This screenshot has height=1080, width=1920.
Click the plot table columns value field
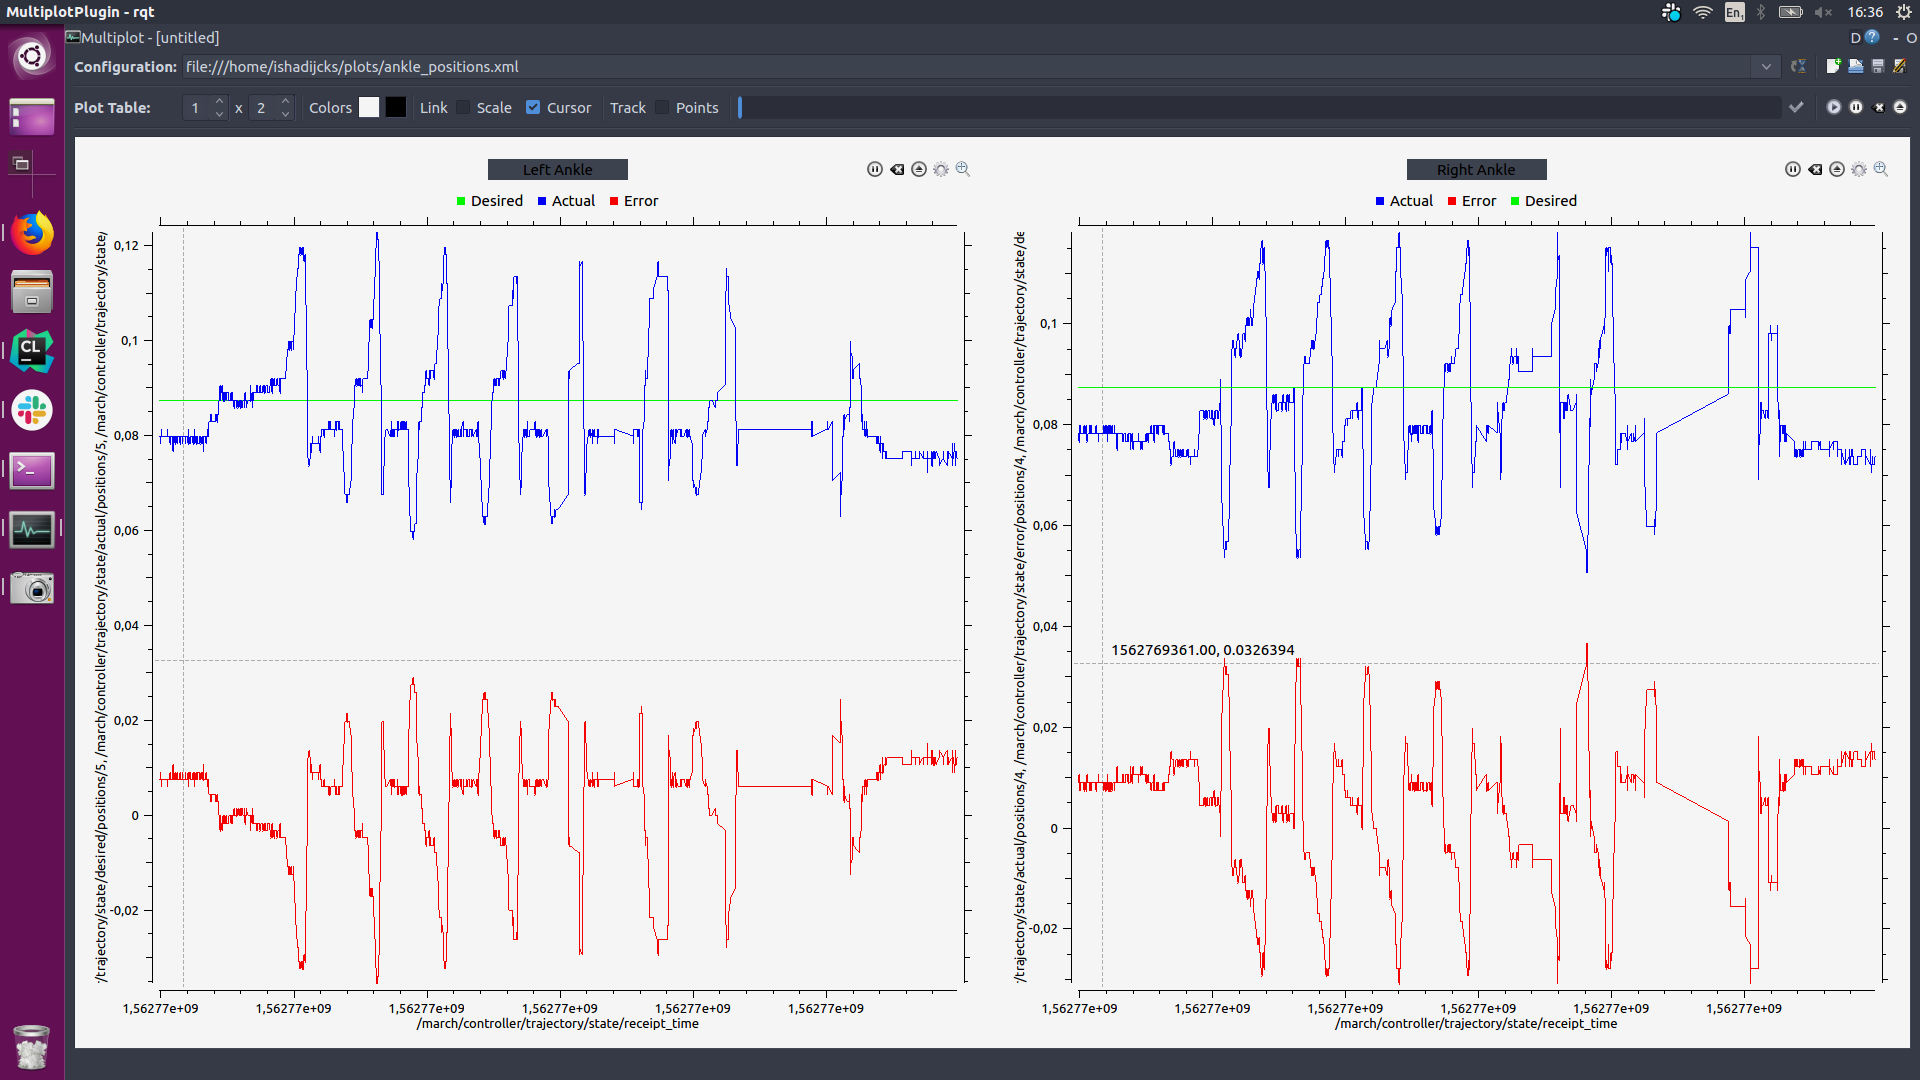click(264, 107)
